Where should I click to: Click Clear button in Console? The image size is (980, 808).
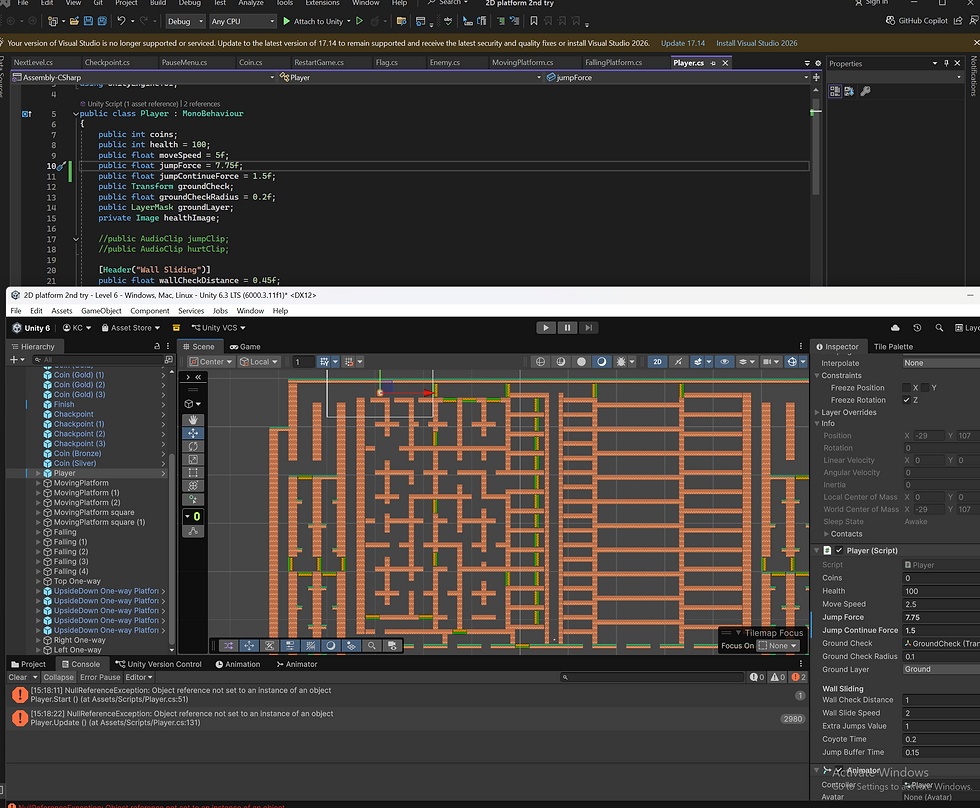point(18,677)
